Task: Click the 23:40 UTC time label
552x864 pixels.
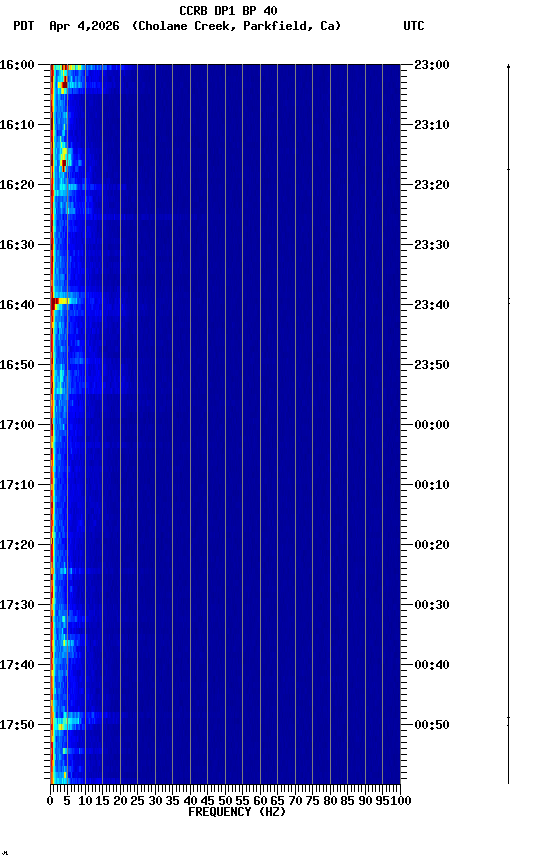Action: click(x=432, y=305)
